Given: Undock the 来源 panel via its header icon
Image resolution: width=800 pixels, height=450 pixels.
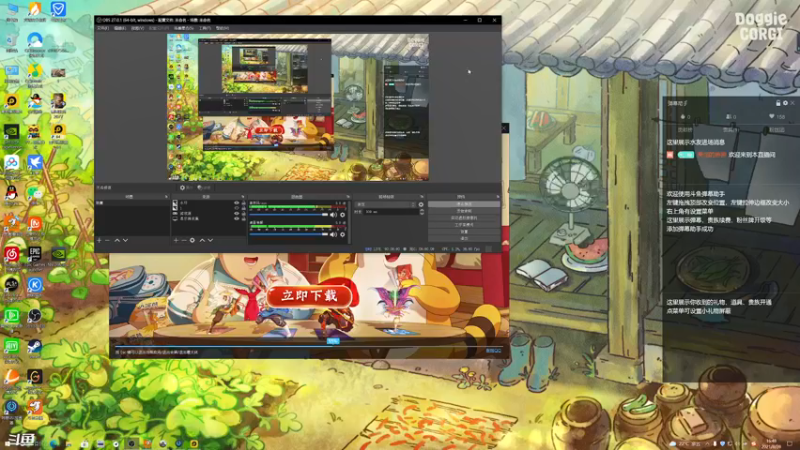Looking at the screenshot, I should 243,197.
